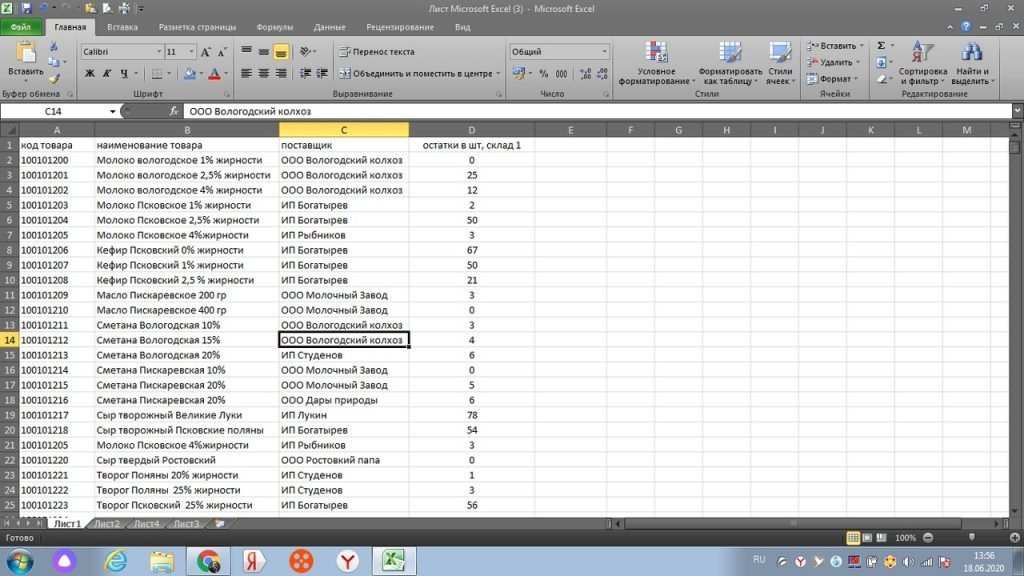Toggle Перенос текста (wrap text)
Viewport: 1024px width, 576px height.
click(x=376, y=51)
